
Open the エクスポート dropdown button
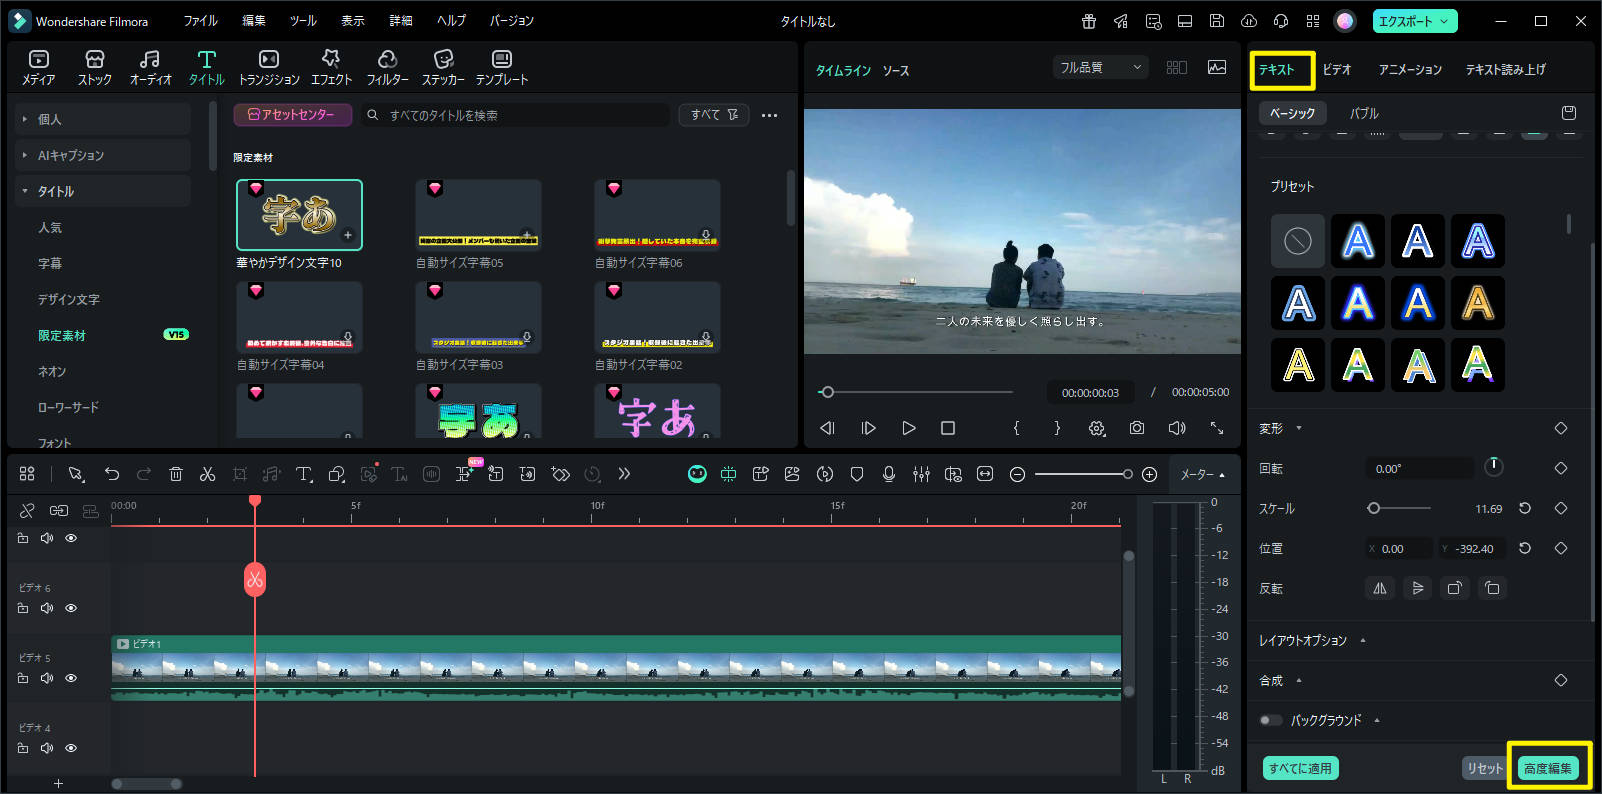coord(1414,21)
